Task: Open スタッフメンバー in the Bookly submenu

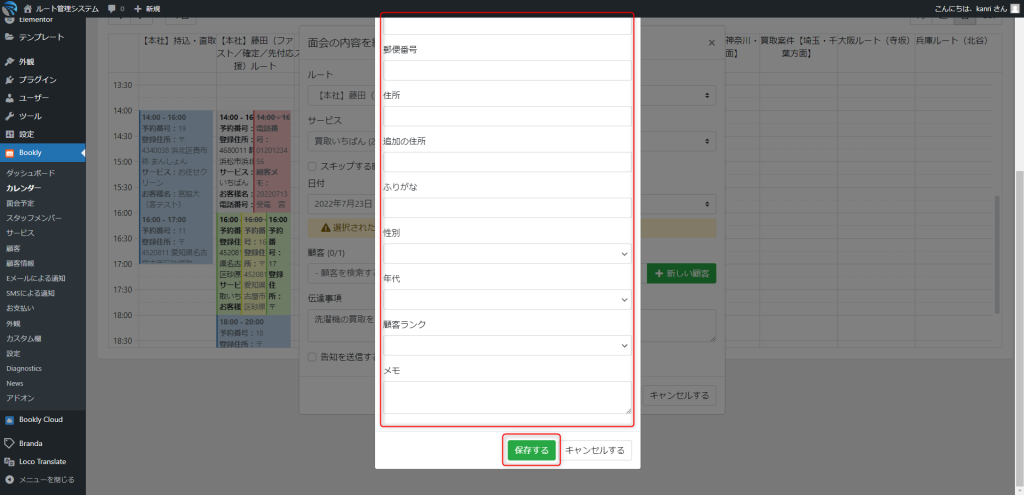Action: pos(34,217)
